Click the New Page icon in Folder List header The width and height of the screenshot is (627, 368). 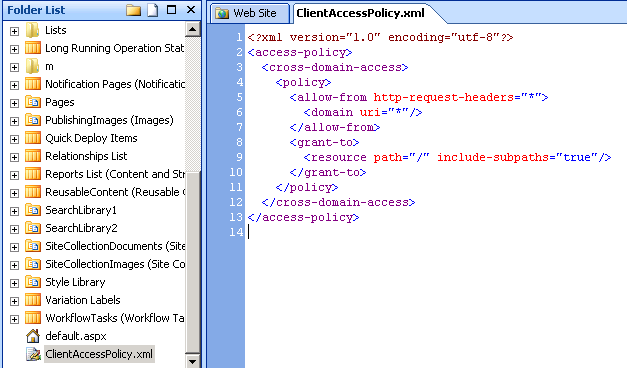pos(153,10)
